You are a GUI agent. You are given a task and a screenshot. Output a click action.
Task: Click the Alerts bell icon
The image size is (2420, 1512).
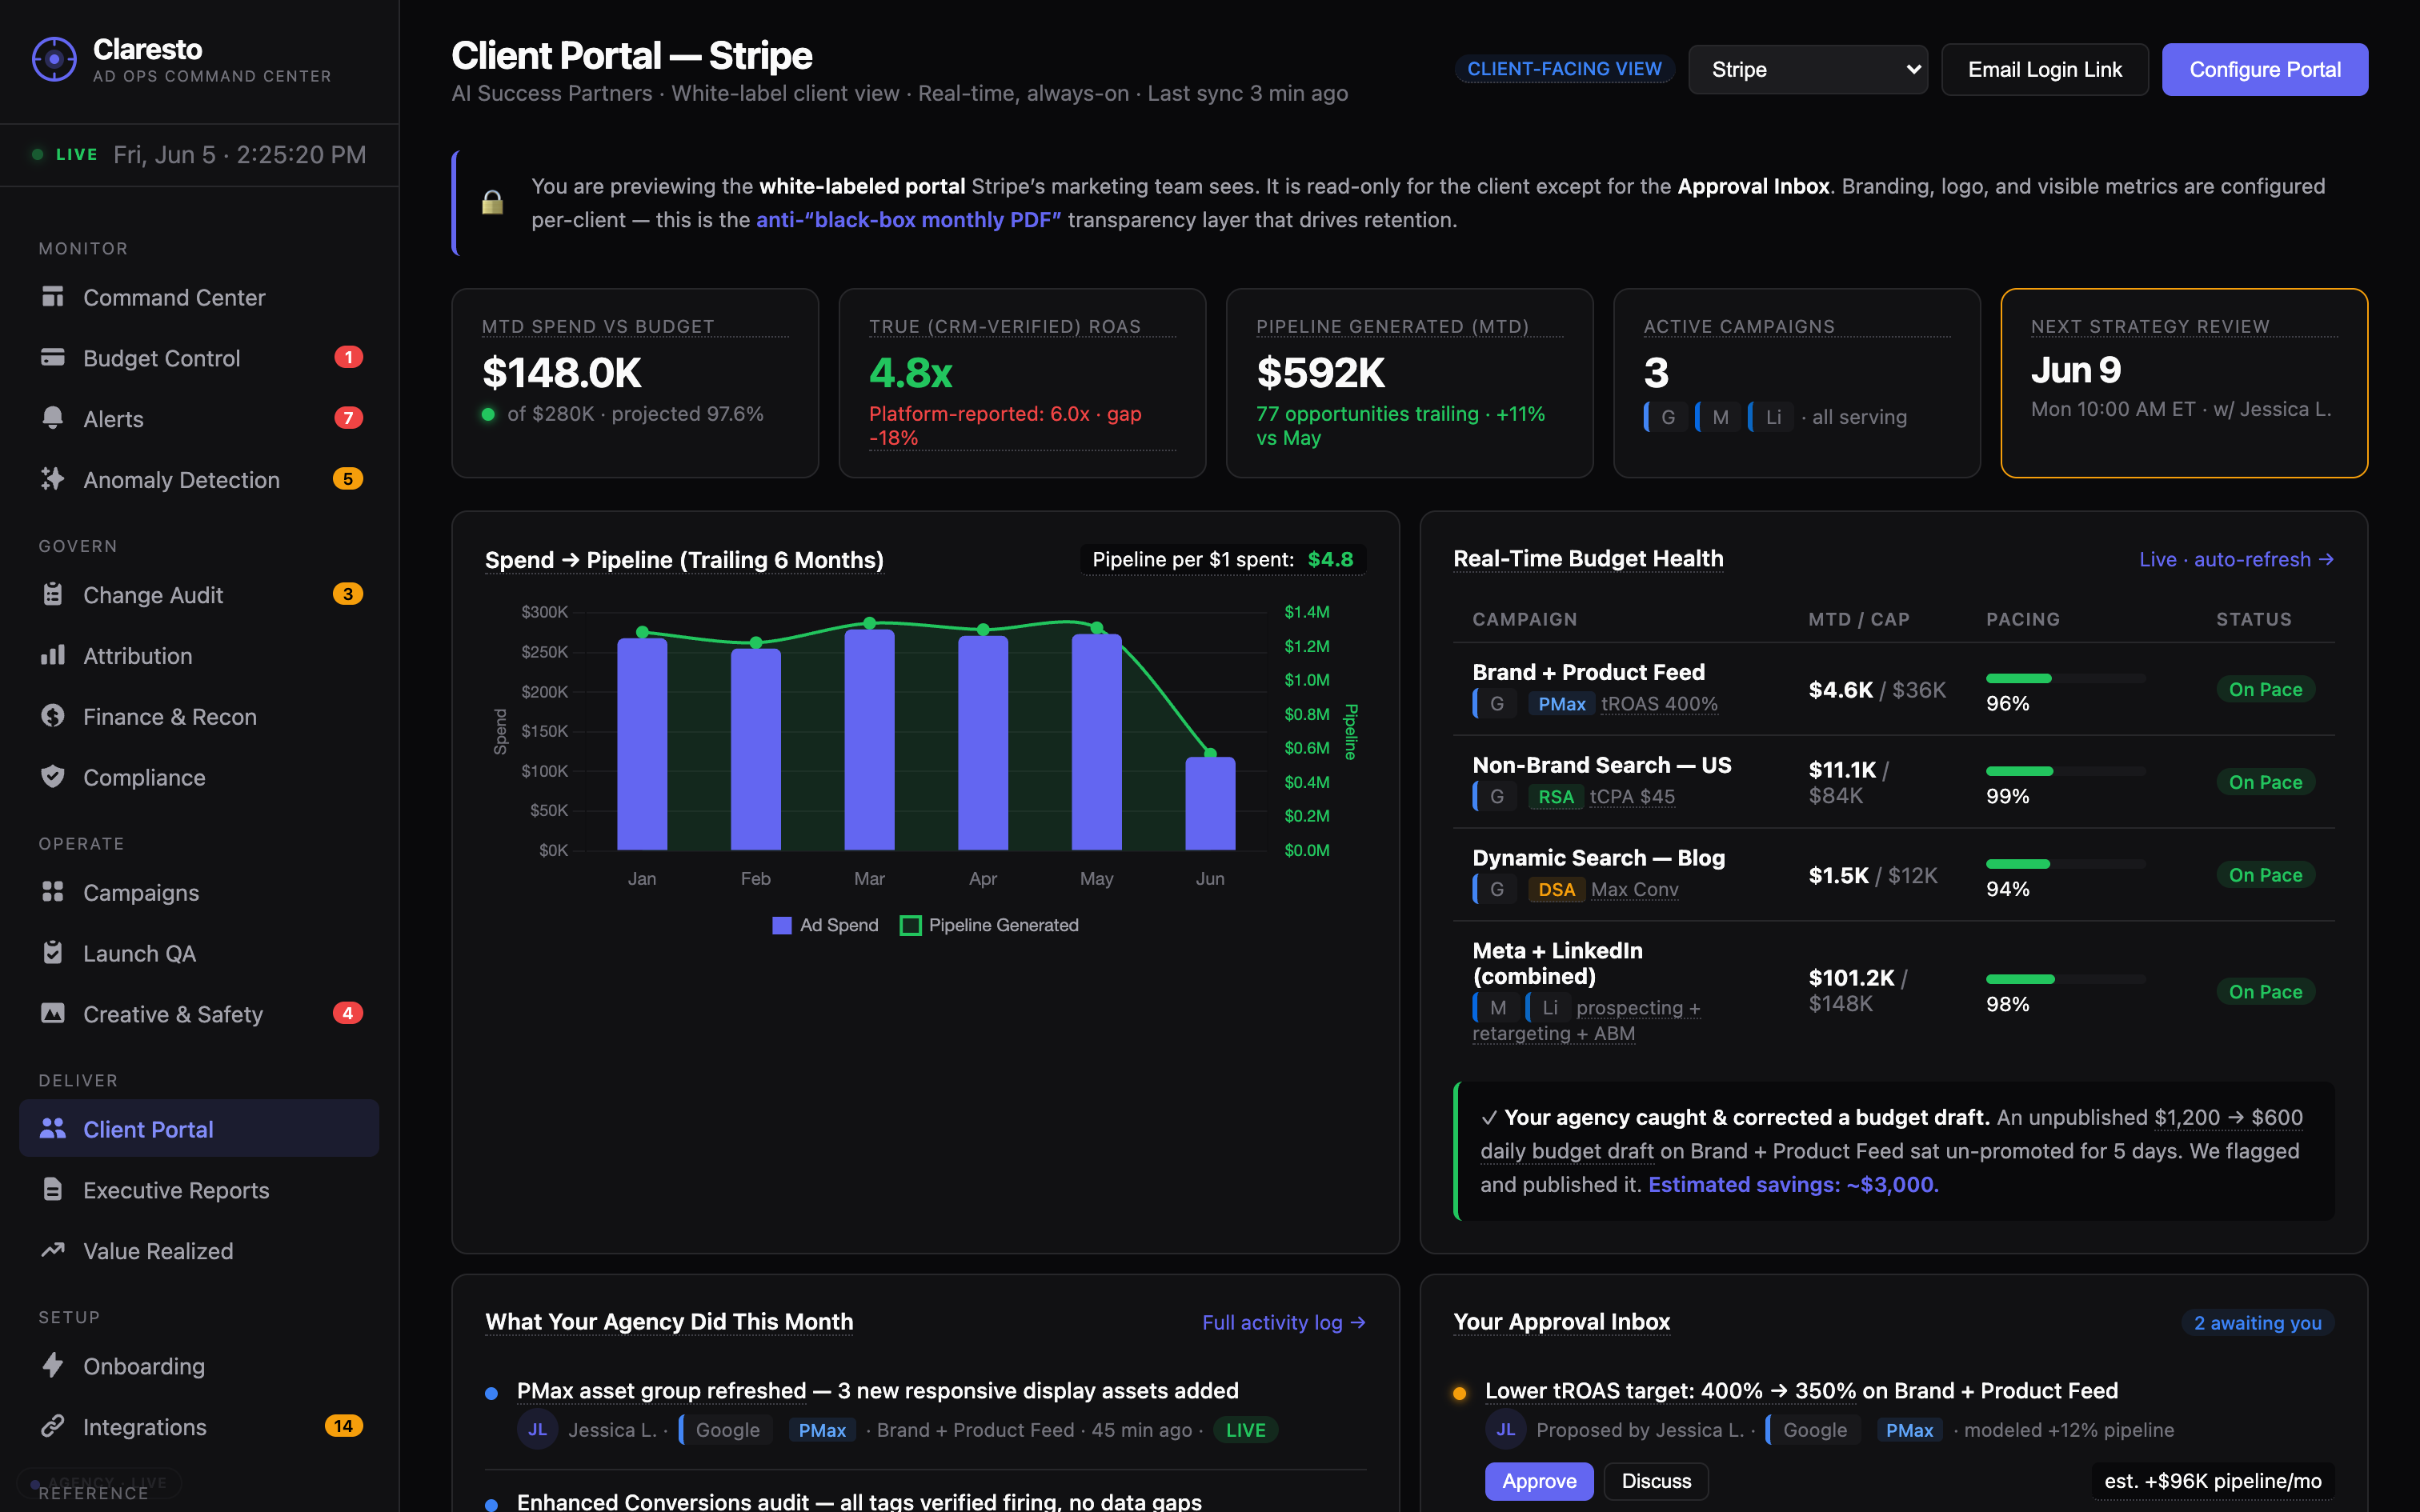coord(53,419)
